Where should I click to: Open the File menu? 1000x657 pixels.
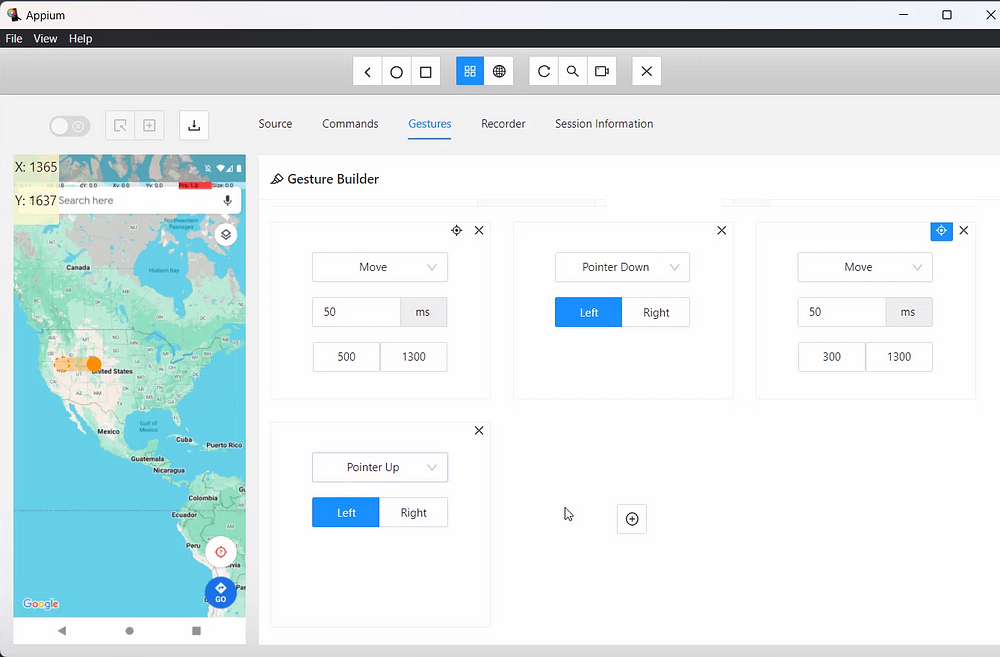(x=14, y=38)
